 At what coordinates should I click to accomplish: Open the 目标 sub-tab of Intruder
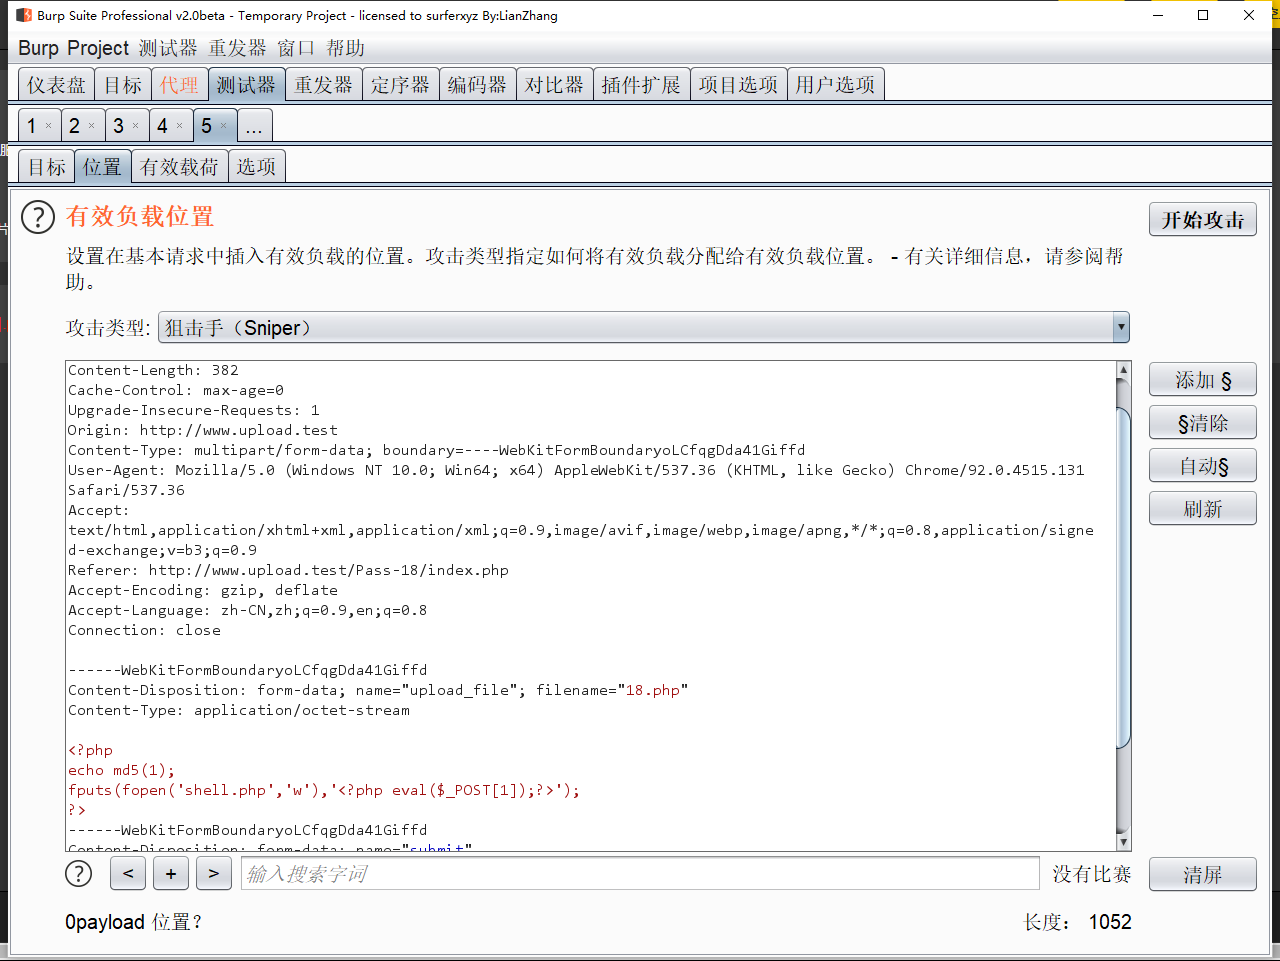click(x=47, y=167)
